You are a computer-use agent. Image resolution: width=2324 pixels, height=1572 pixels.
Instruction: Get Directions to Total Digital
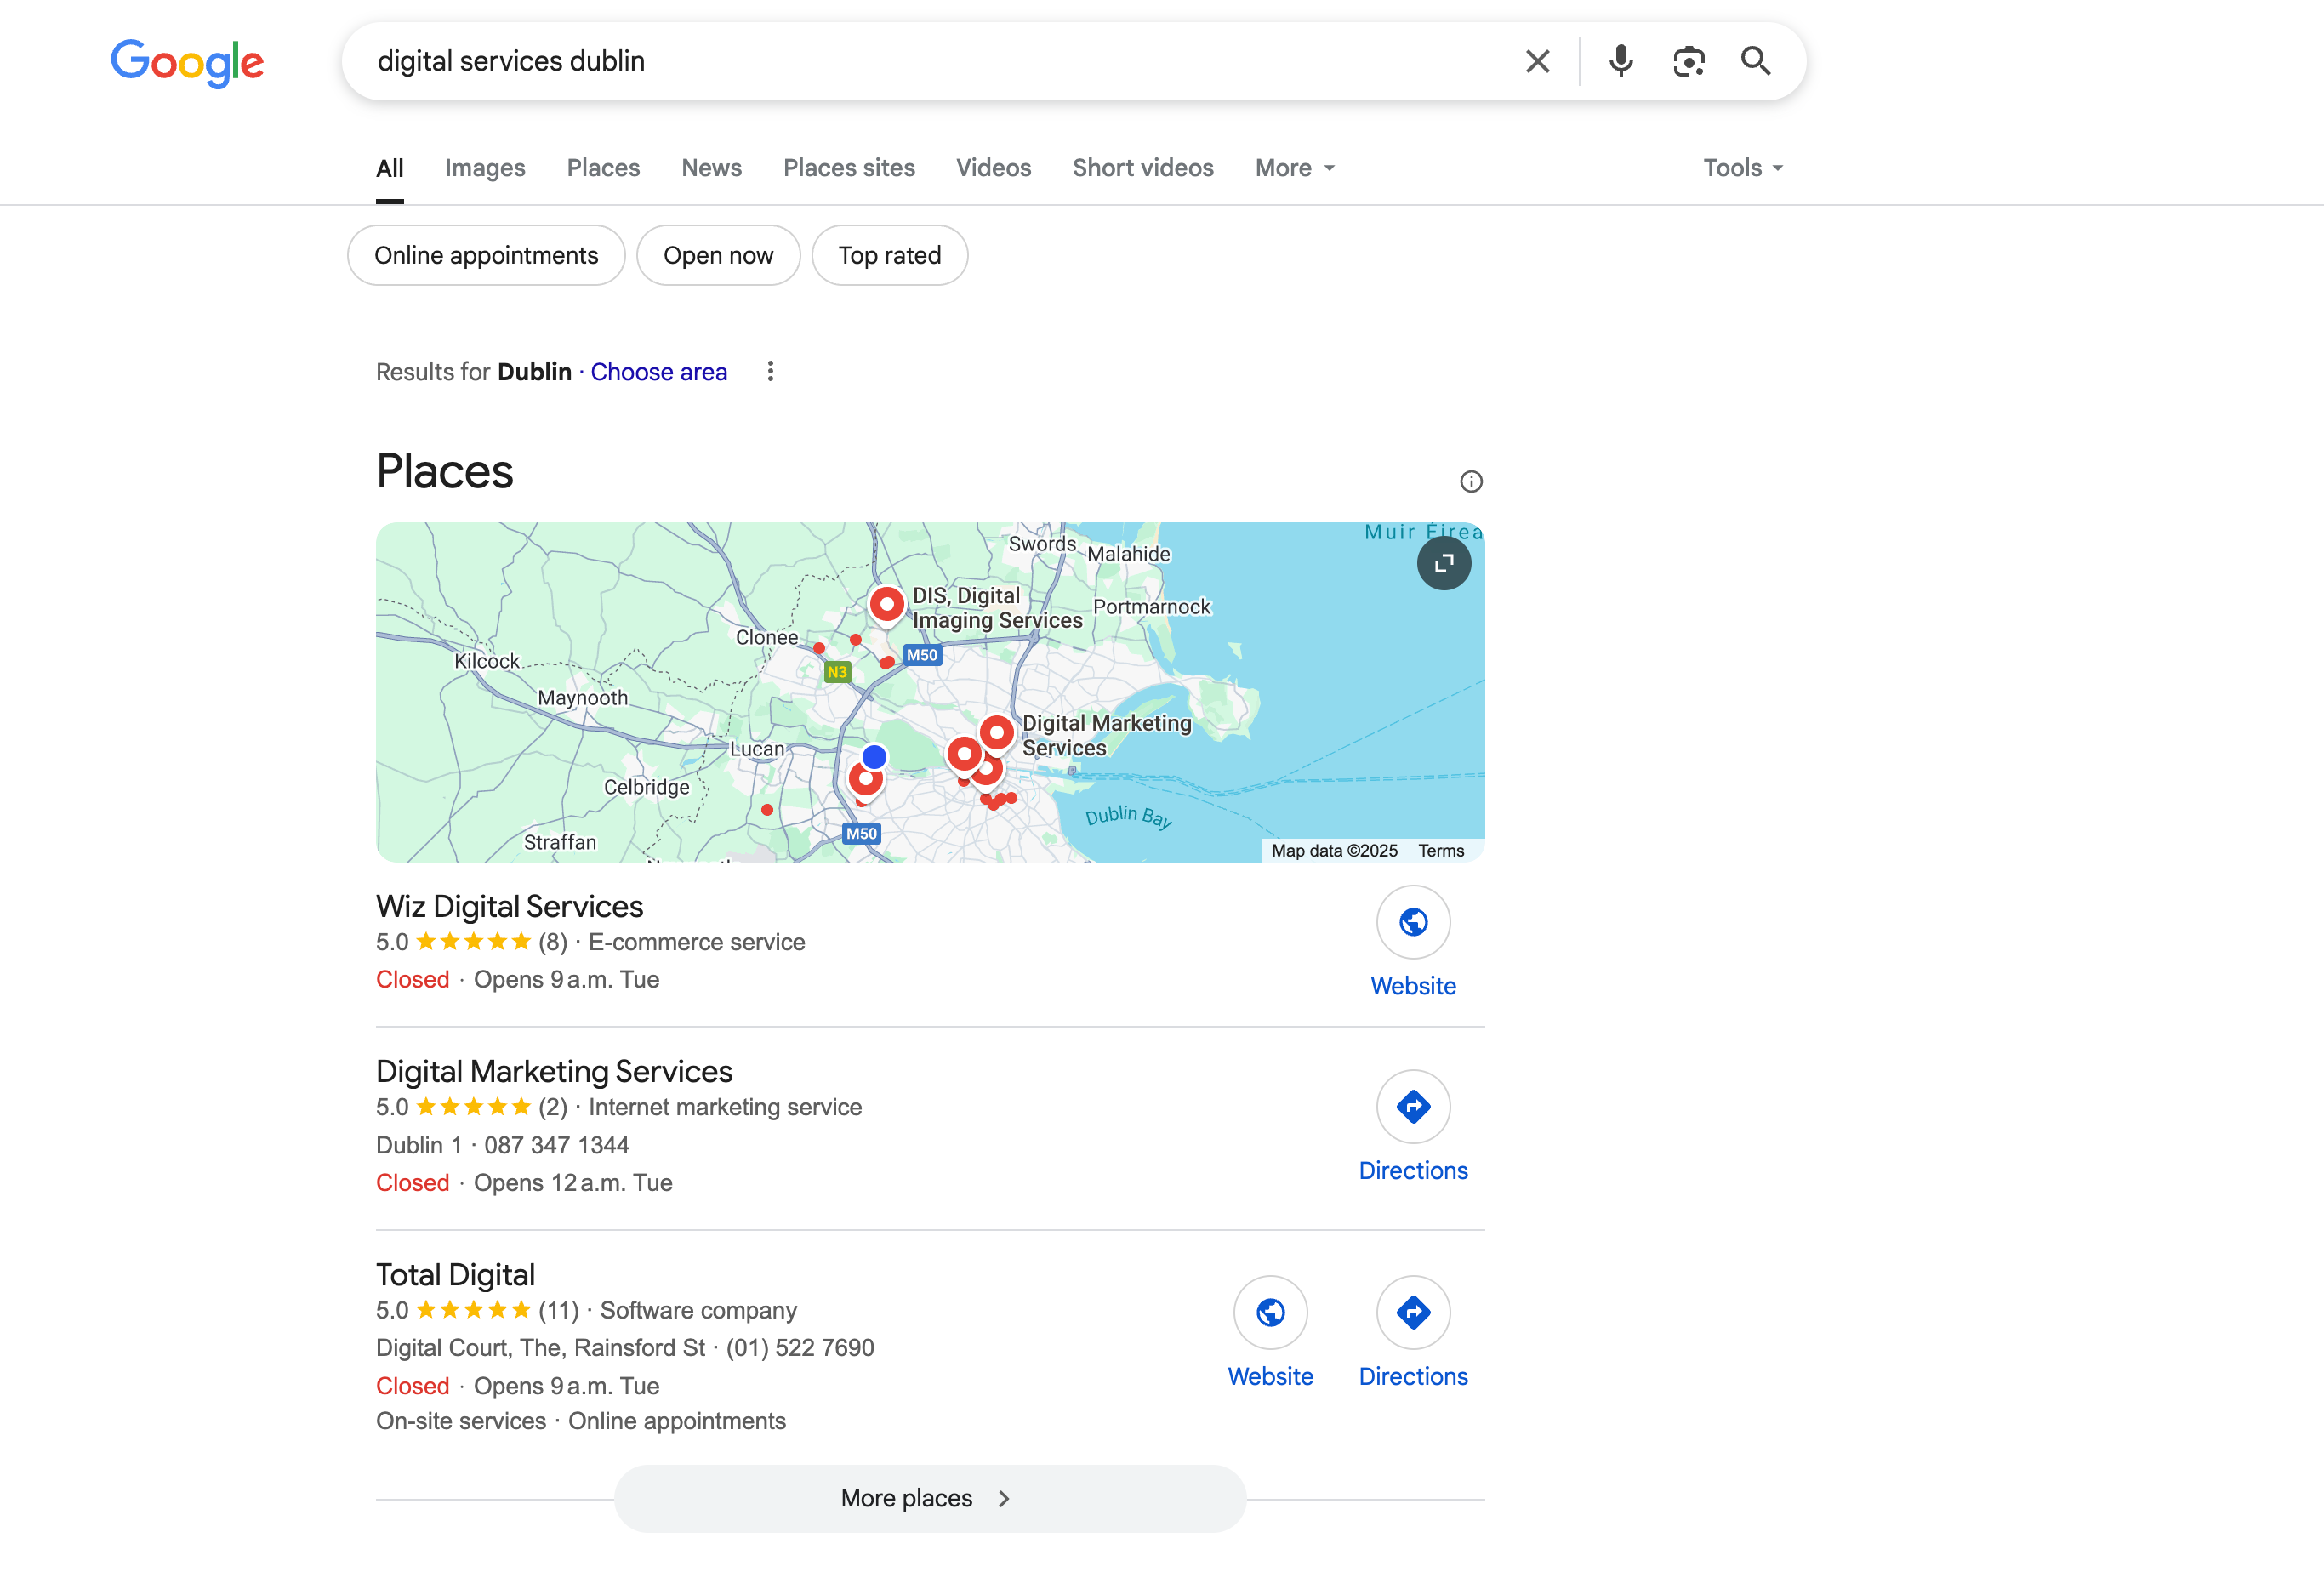click(x=1413, y=1313)
